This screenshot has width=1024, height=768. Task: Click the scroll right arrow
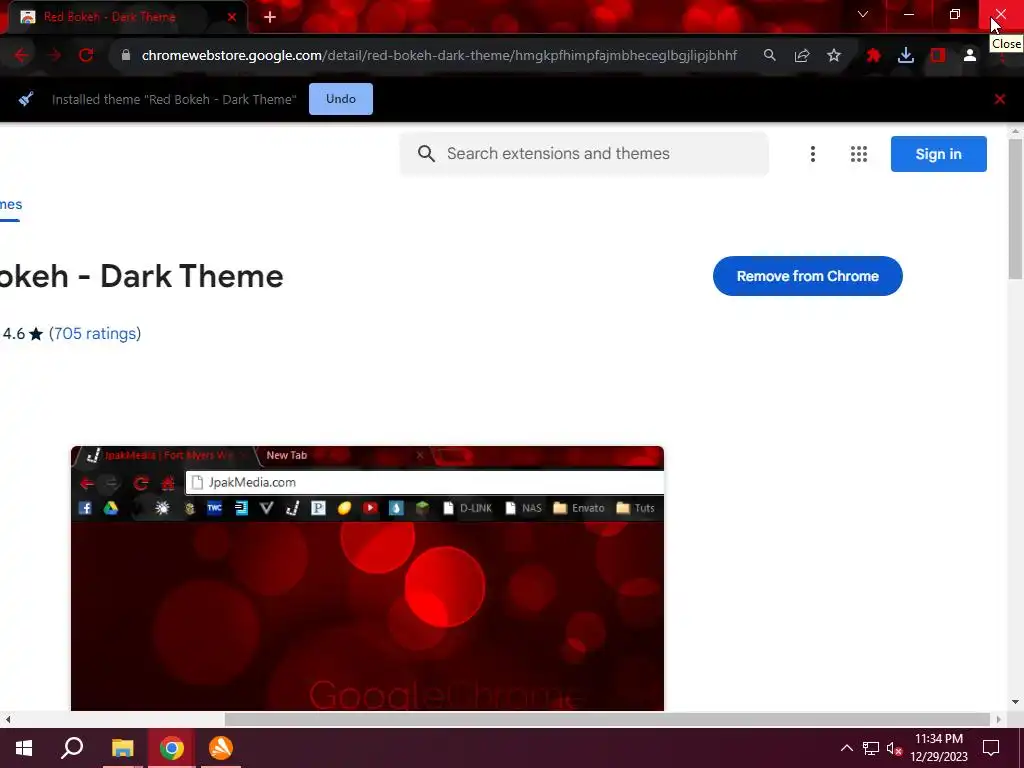tap(999, 719)
